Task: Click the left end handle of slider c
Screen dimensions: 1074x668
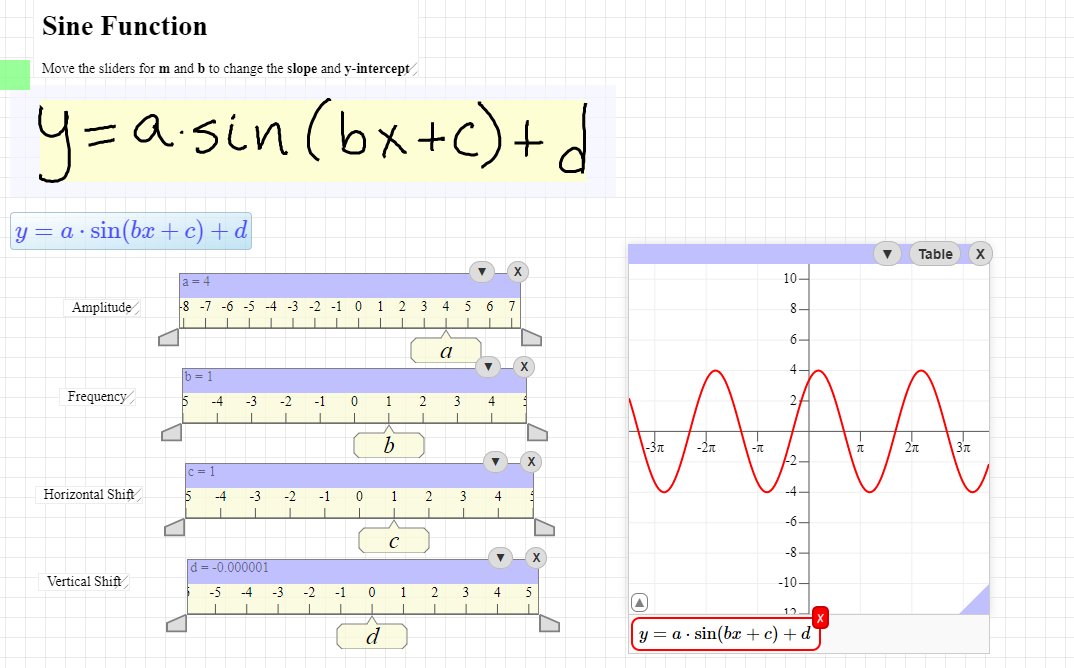Action: pos(175,528)
